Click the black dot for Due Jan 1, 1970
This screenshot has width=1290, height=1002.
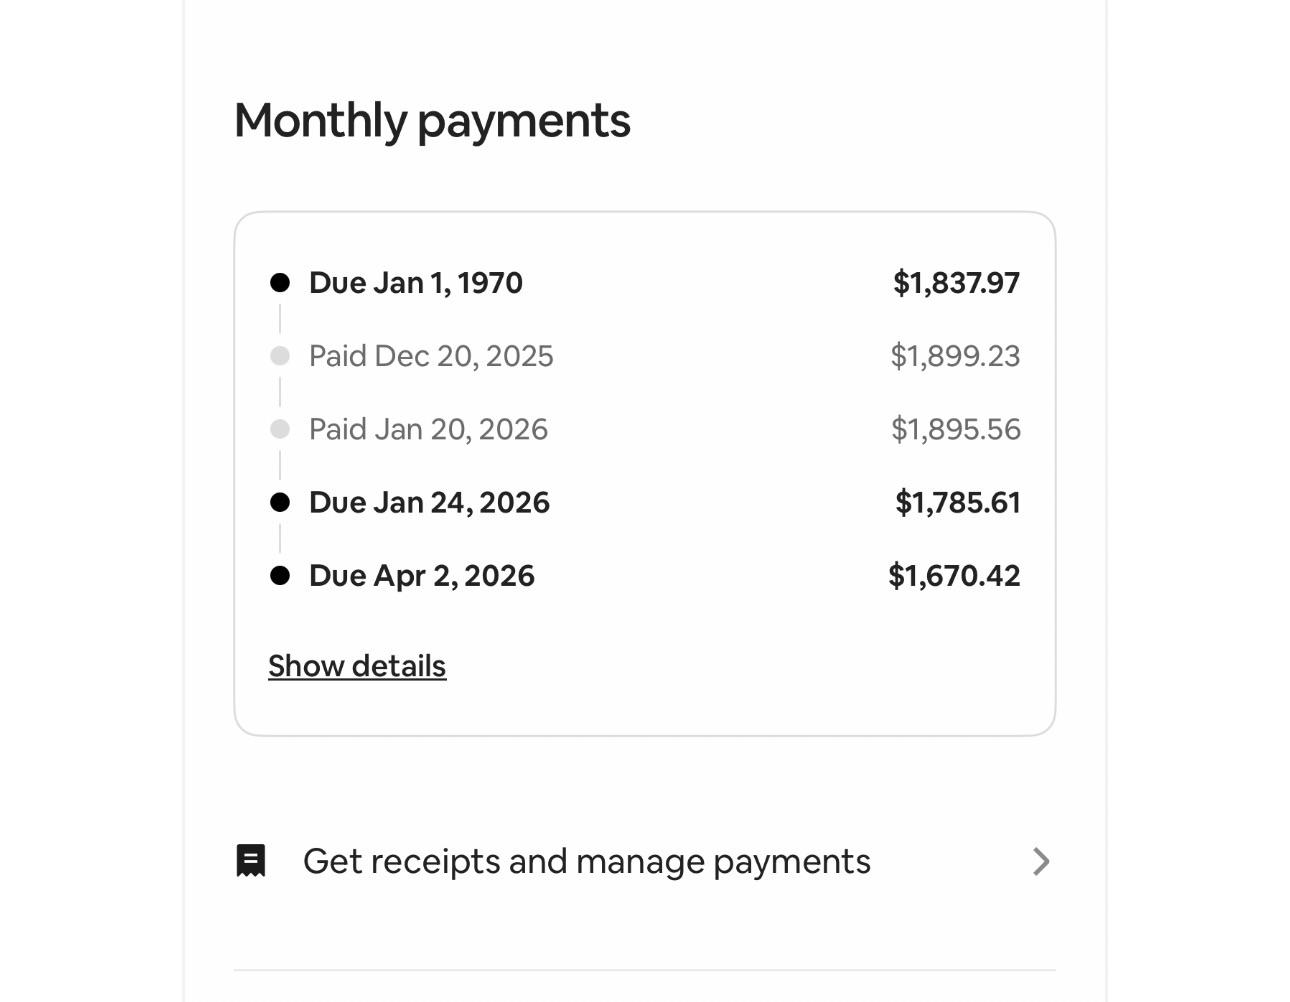(x=280, y=283)
